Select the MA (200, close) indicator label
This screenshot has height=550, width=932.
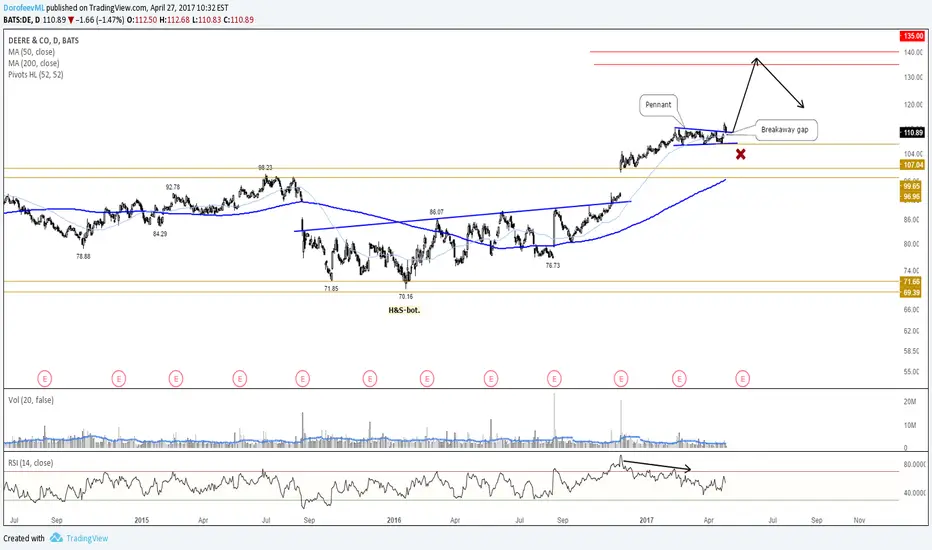pyautogui.click(x=33, y=63)
